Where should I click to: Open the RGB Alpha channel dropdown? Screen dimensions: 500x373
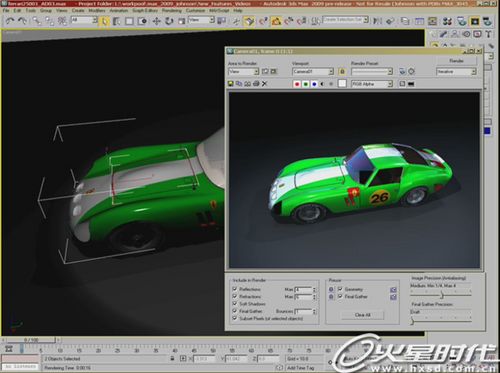(x=372, y=84)
